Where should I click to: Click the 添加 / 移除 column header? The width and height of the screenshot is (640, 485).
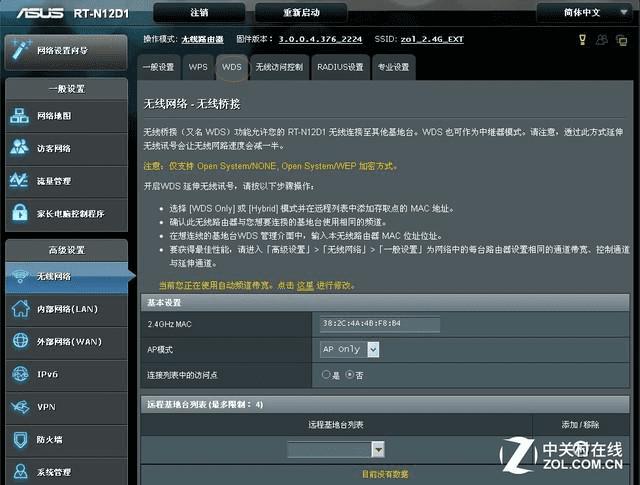point(580,425)
